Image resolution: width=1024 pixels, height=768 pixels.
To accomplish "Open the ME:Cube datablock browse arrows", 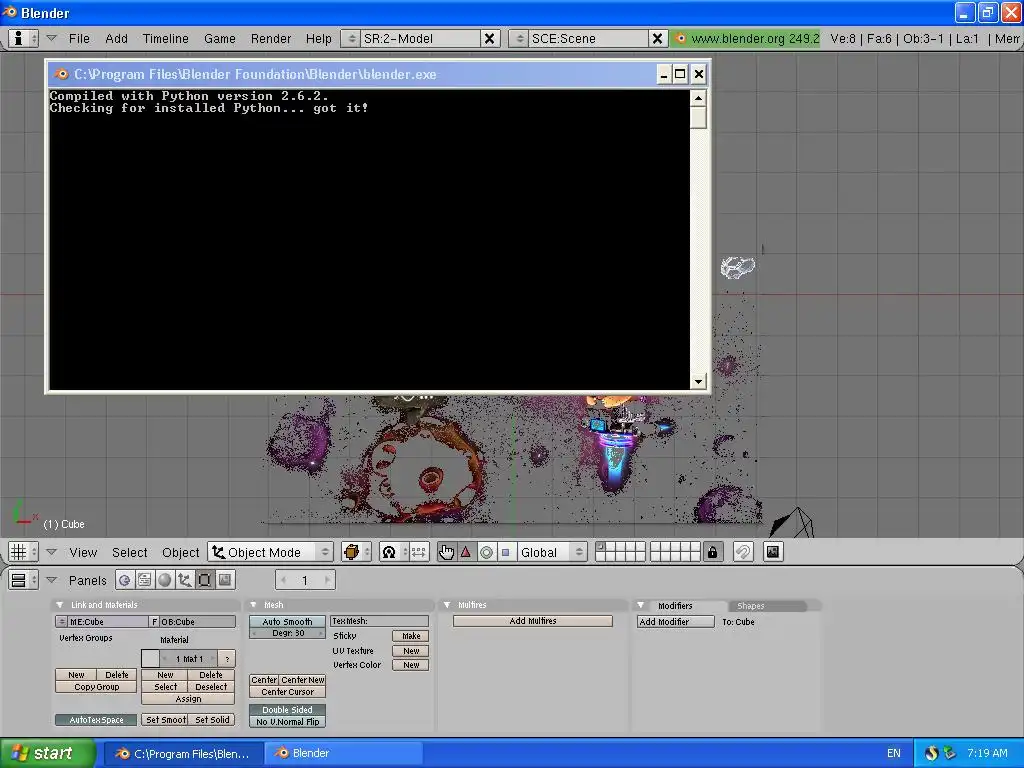I will coord(62,622).
